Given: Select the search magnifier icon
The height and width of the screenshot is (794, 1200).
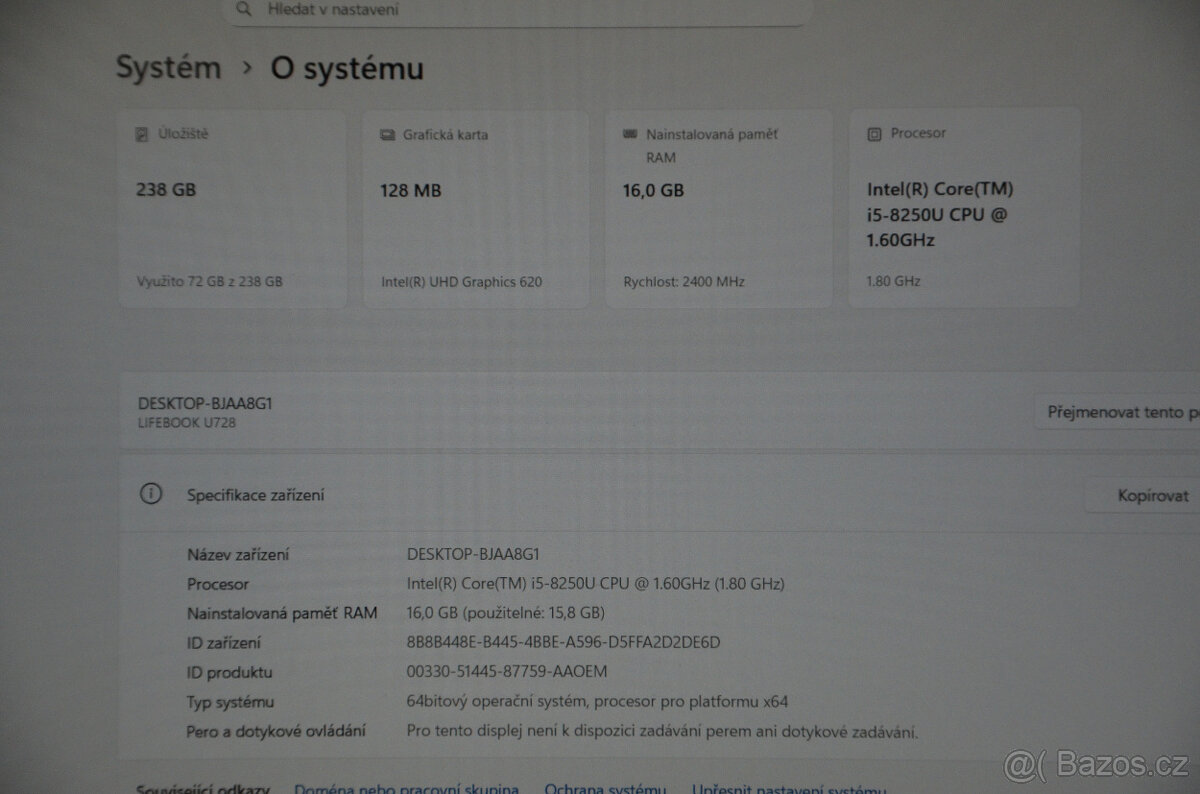Looking at the screenshot, I should (x=243, y=9).
